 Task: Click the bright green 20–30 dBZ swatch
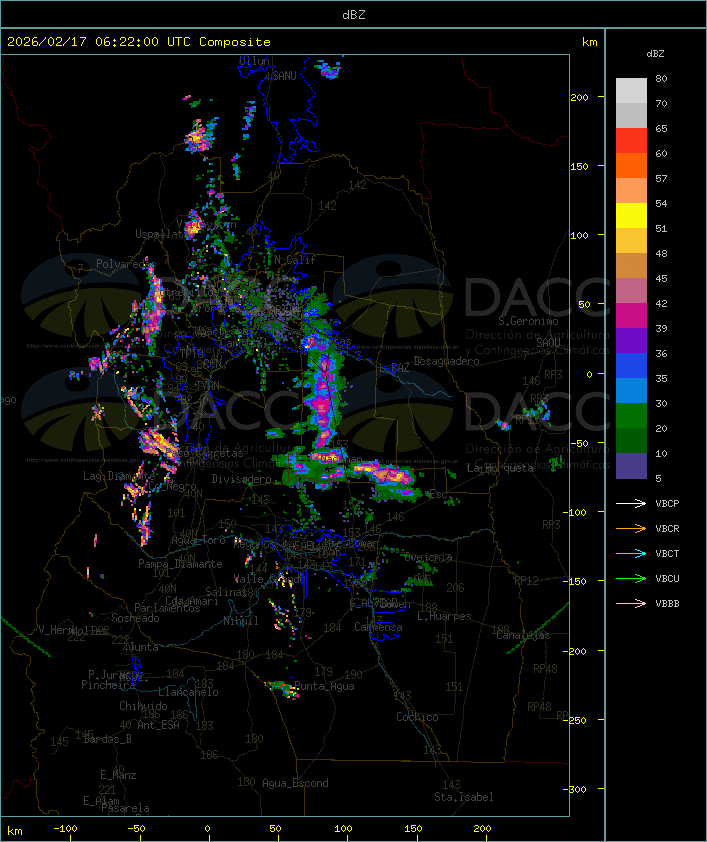(631, 416)
